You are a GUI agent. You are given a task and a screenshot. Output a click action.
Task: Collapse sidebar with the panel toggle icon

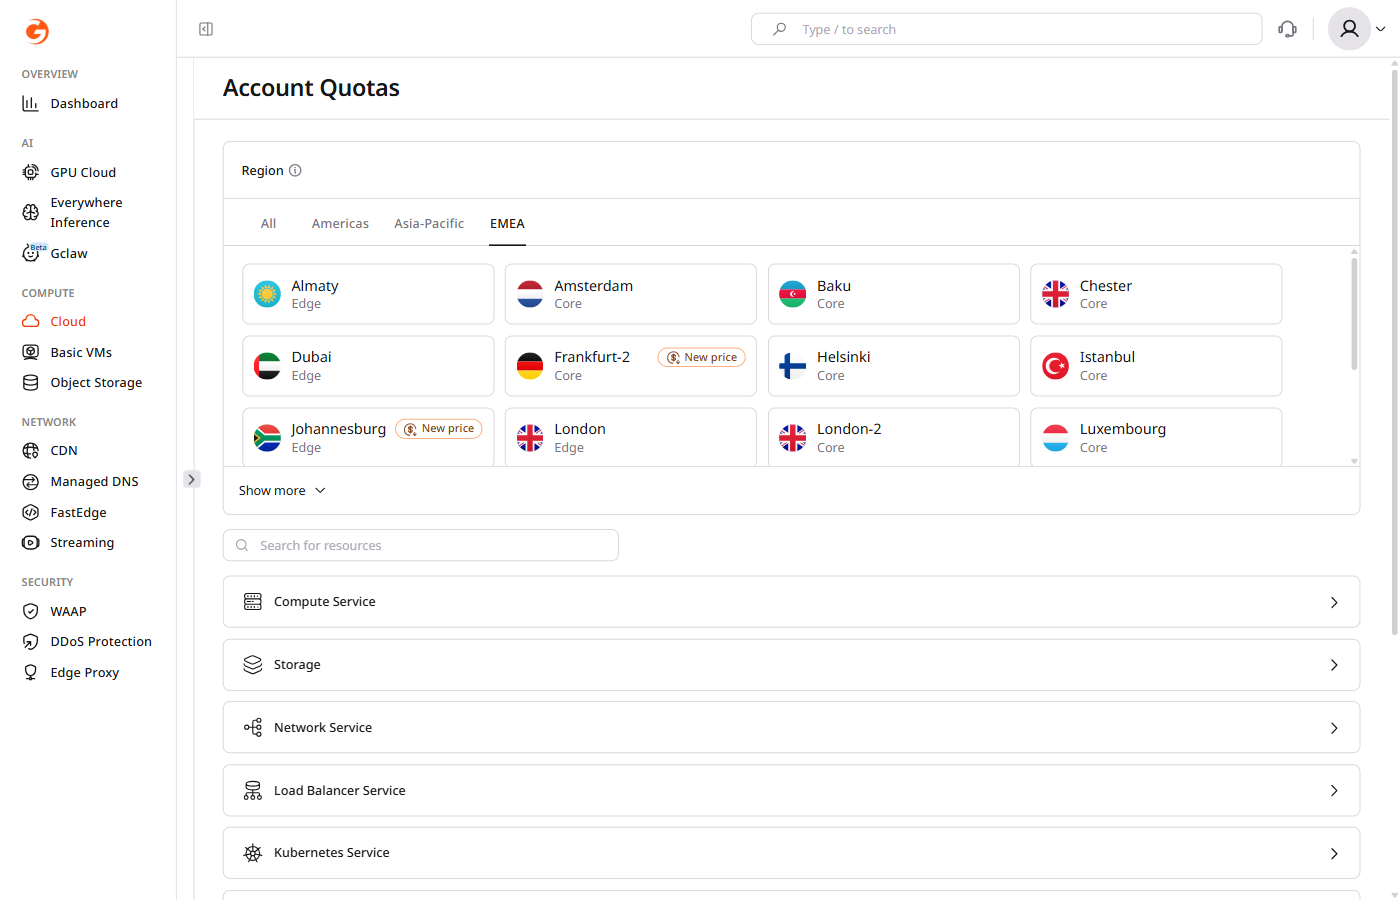point(206,29)
